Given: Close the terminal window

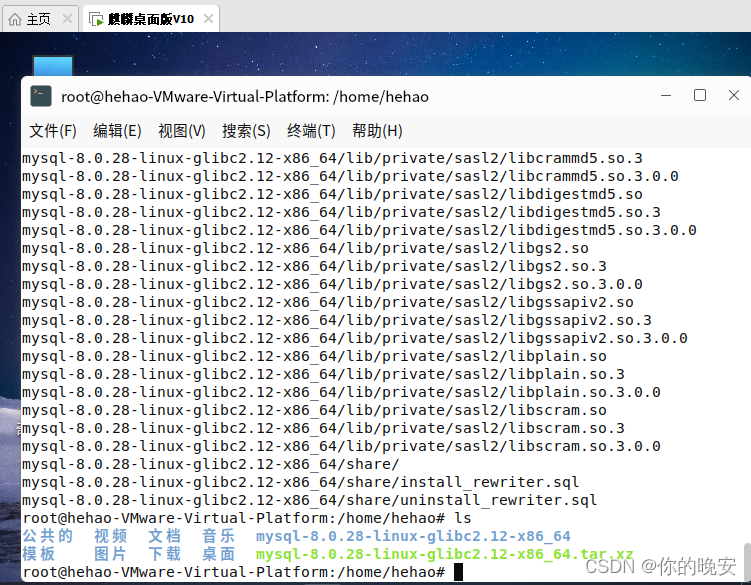Looking at the screenshot, I should 734,95.
